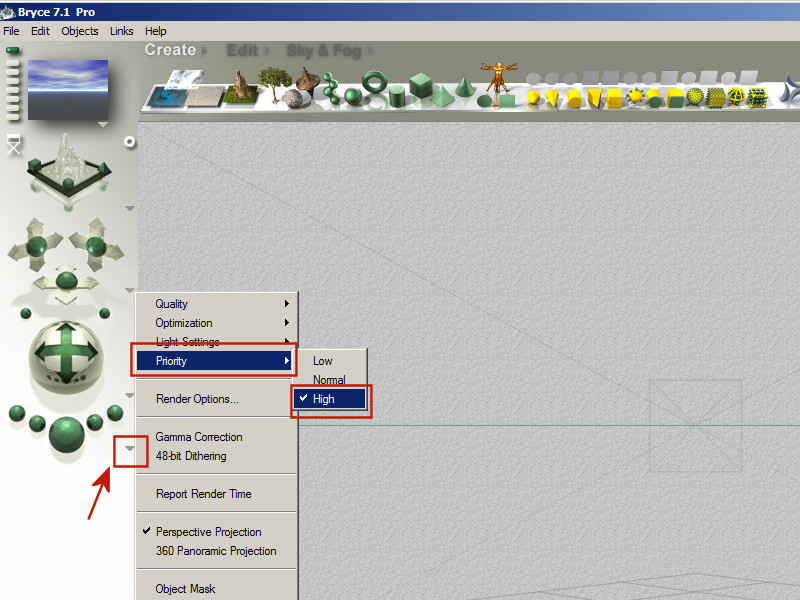Create a yellow cone spotlight
Image resolution: width=800 pixels, height=600 pixels.
(553, 97)
